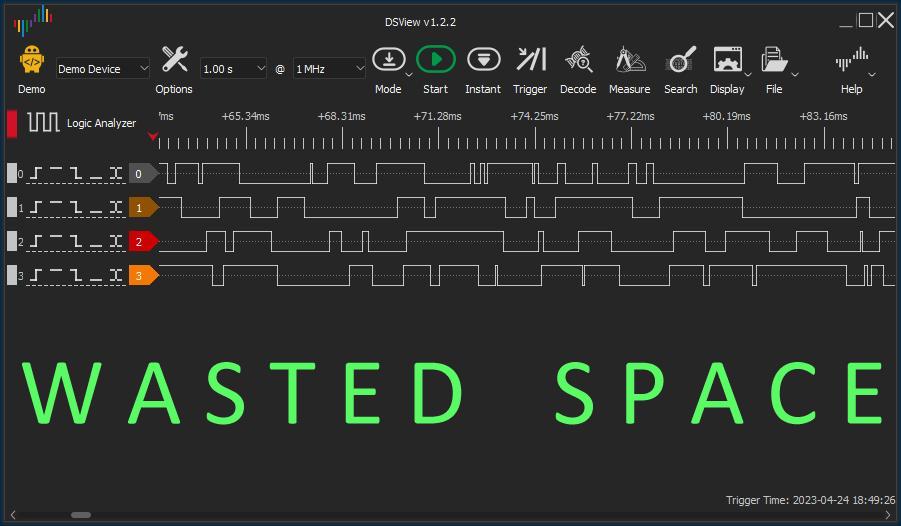
Task: Open the Measure tool icon
Action: click(x=630, y=59)
